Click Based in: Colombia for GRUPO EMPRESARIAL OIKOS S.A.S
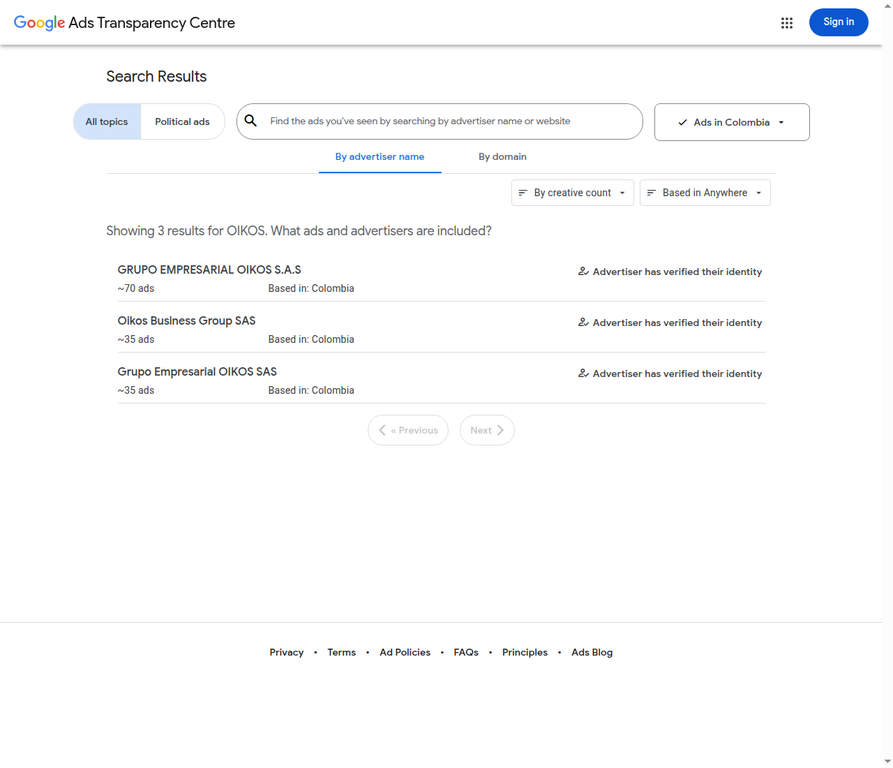The image size is (893, 768). coord(311,288)
